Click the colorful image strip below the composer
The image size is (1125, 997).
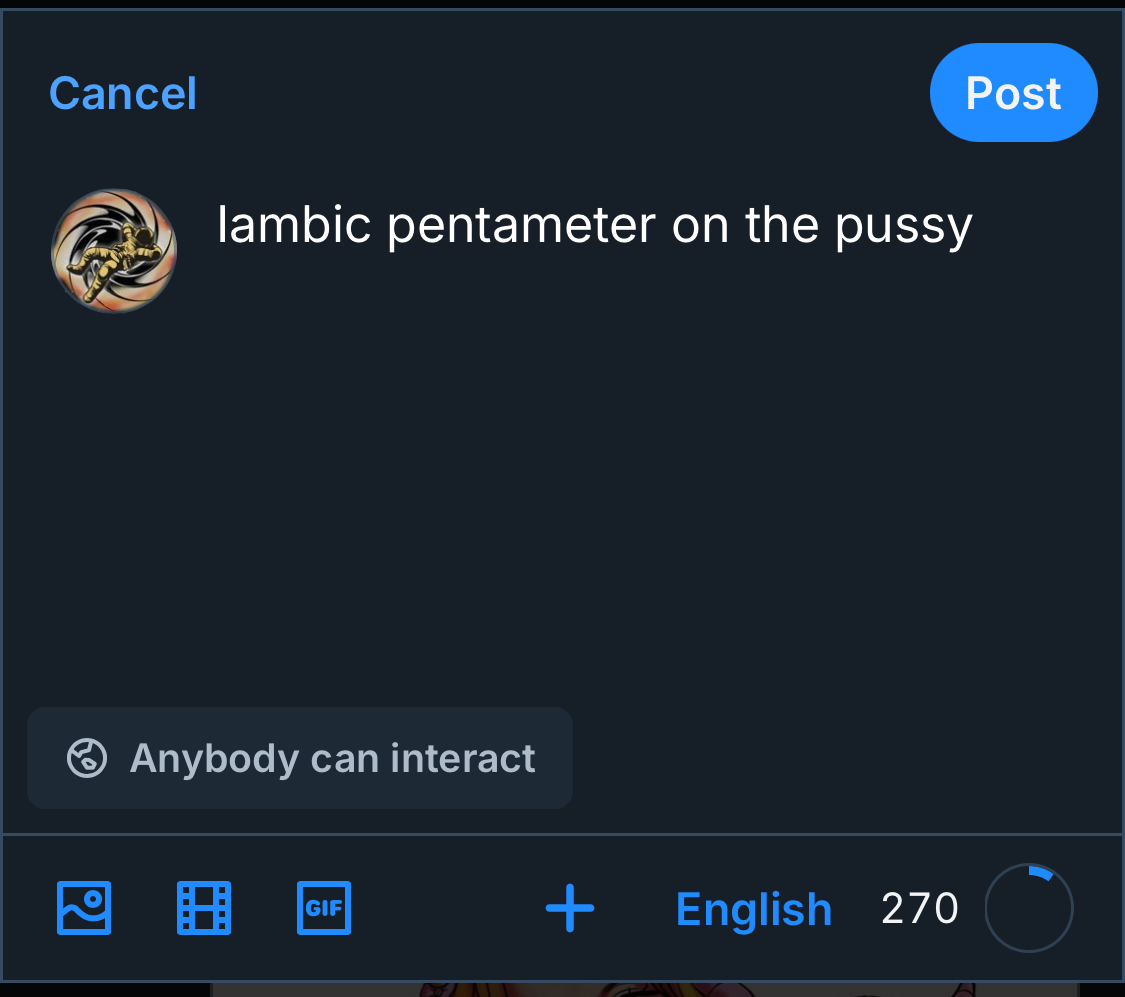pyautogui.click(x=640, y=990)
